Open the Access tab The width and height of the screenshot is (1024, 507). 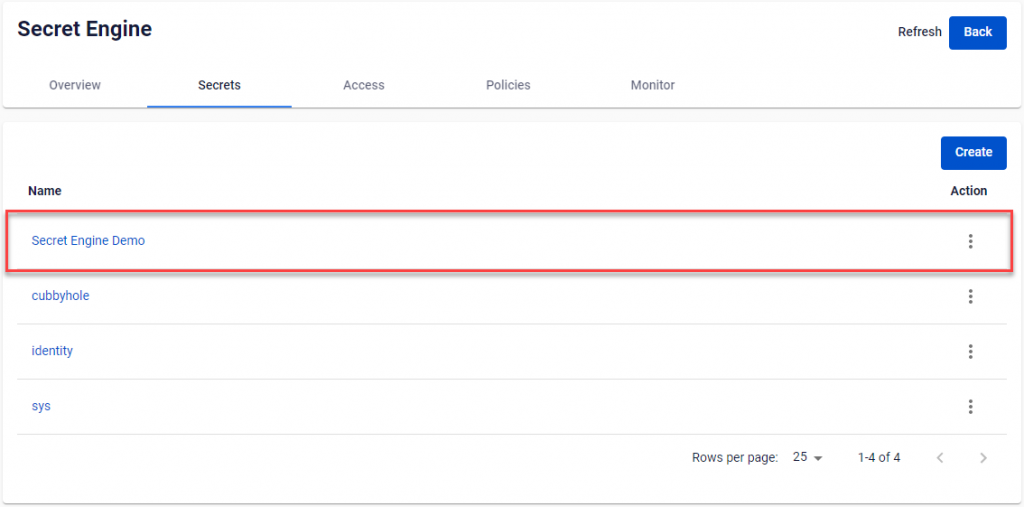tap(364, 85)
